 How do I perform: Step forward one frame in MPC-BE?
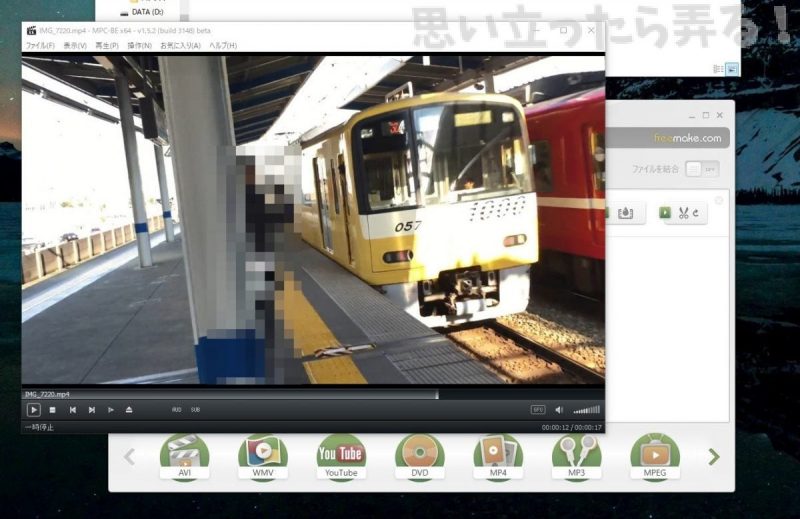[x=111, y=410]
